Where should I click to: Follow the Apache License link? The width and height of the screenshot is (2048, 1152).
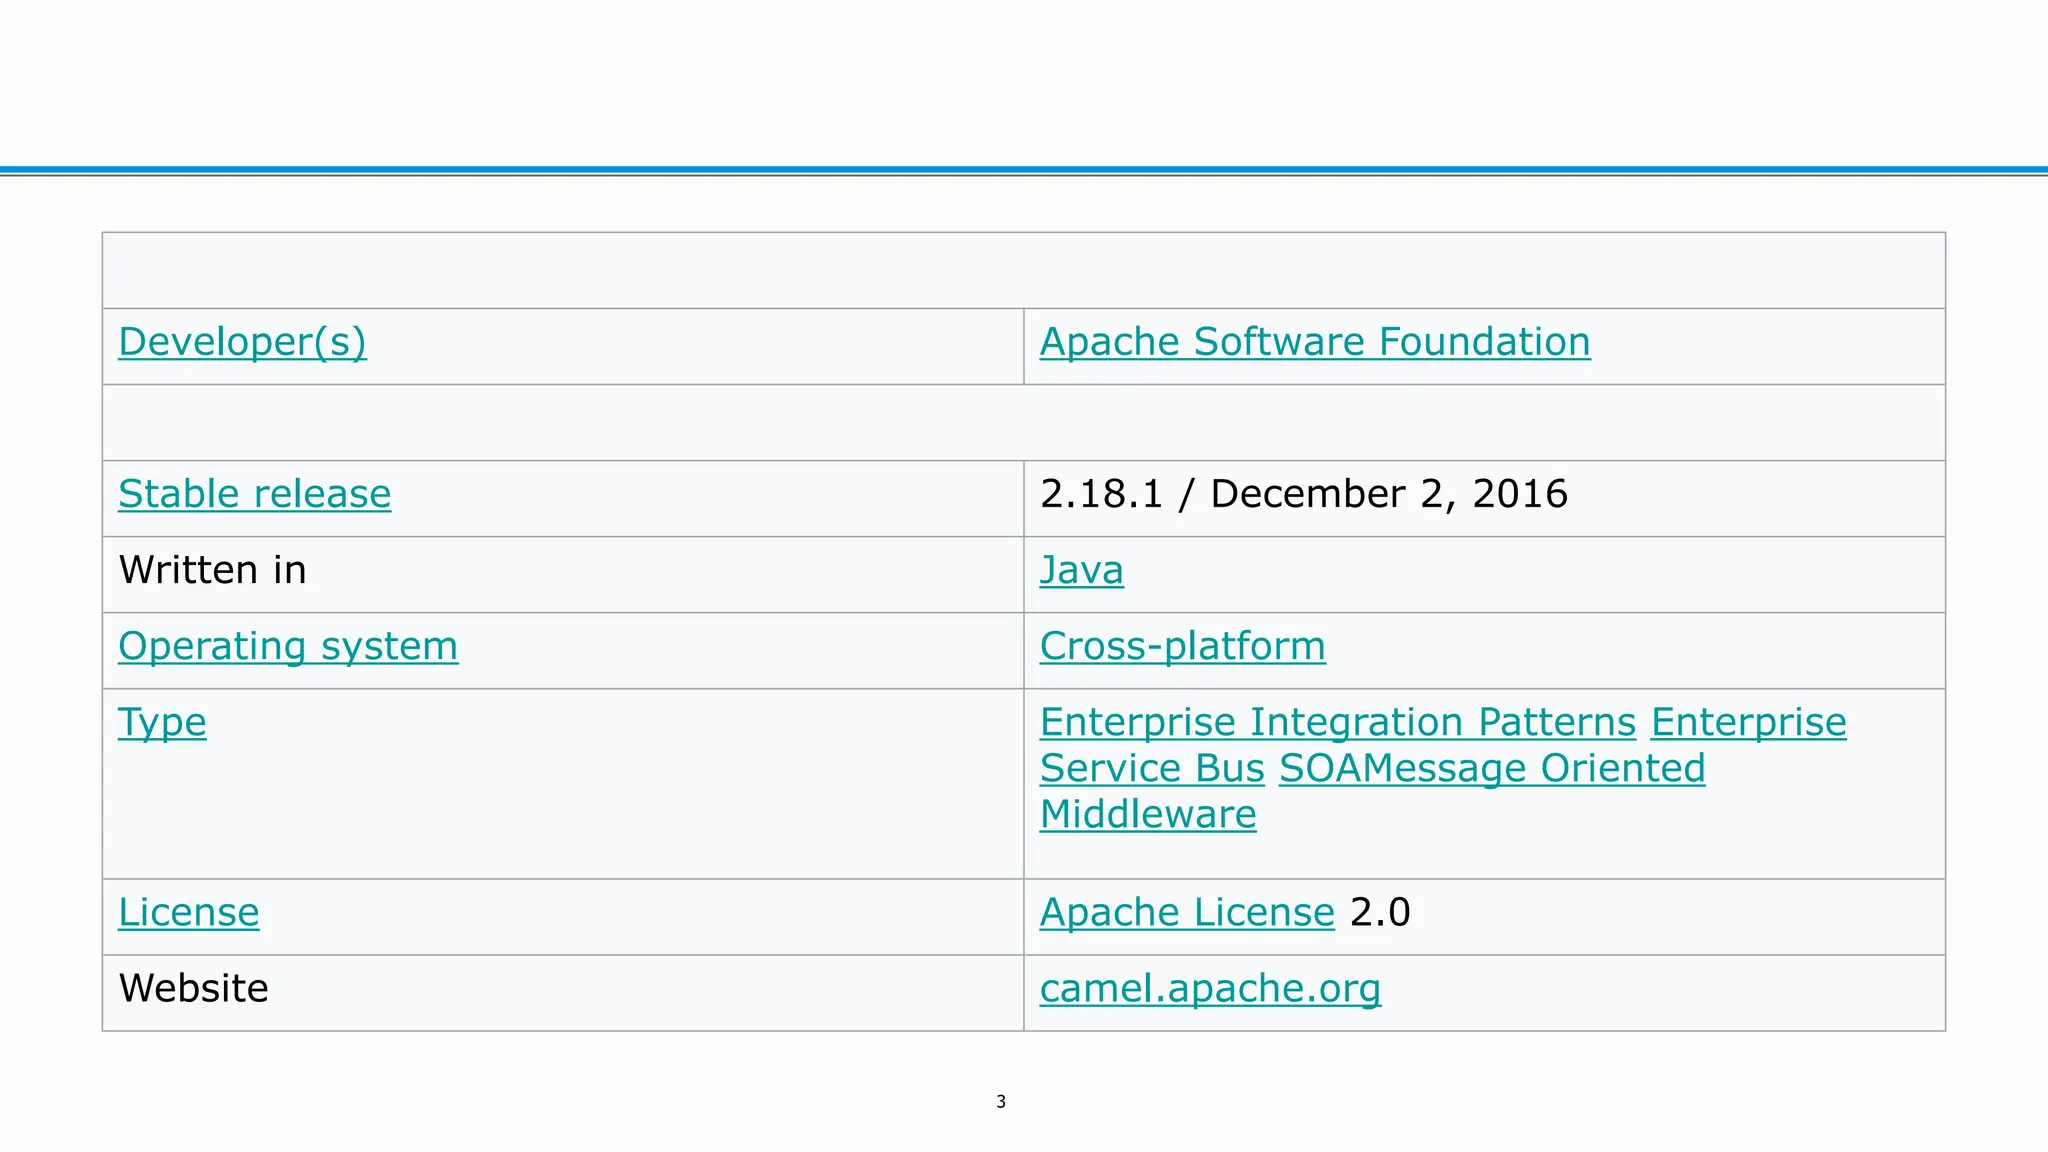(x=1186, y=912)
